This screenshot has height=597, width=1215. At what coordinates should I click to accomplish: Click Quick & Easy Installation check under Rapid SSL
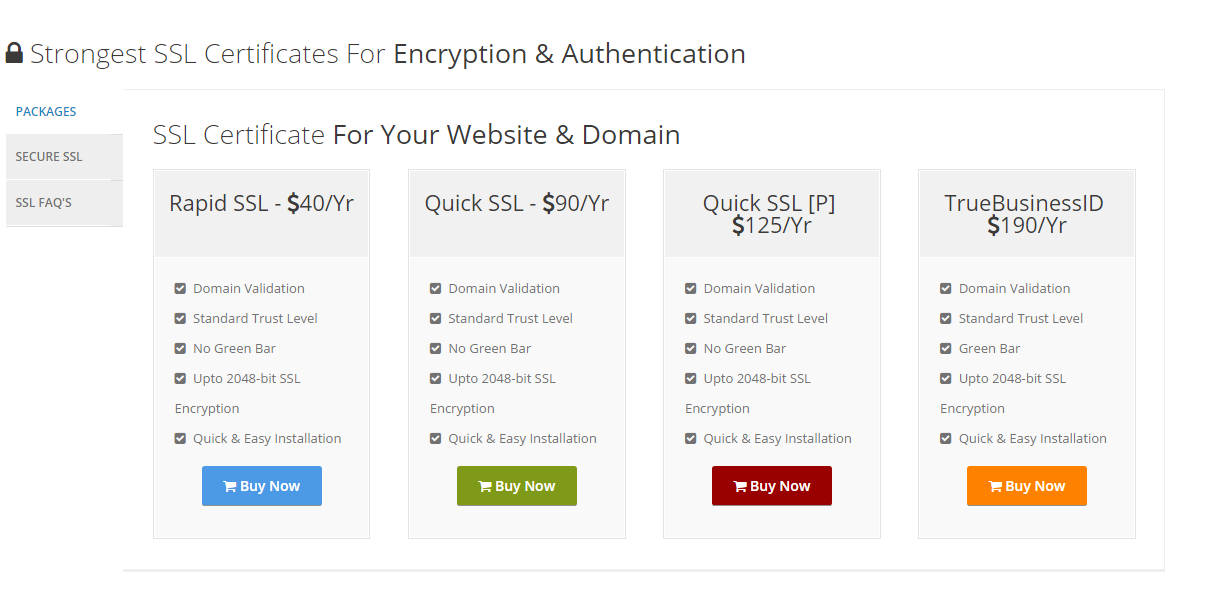click(180, 439)
